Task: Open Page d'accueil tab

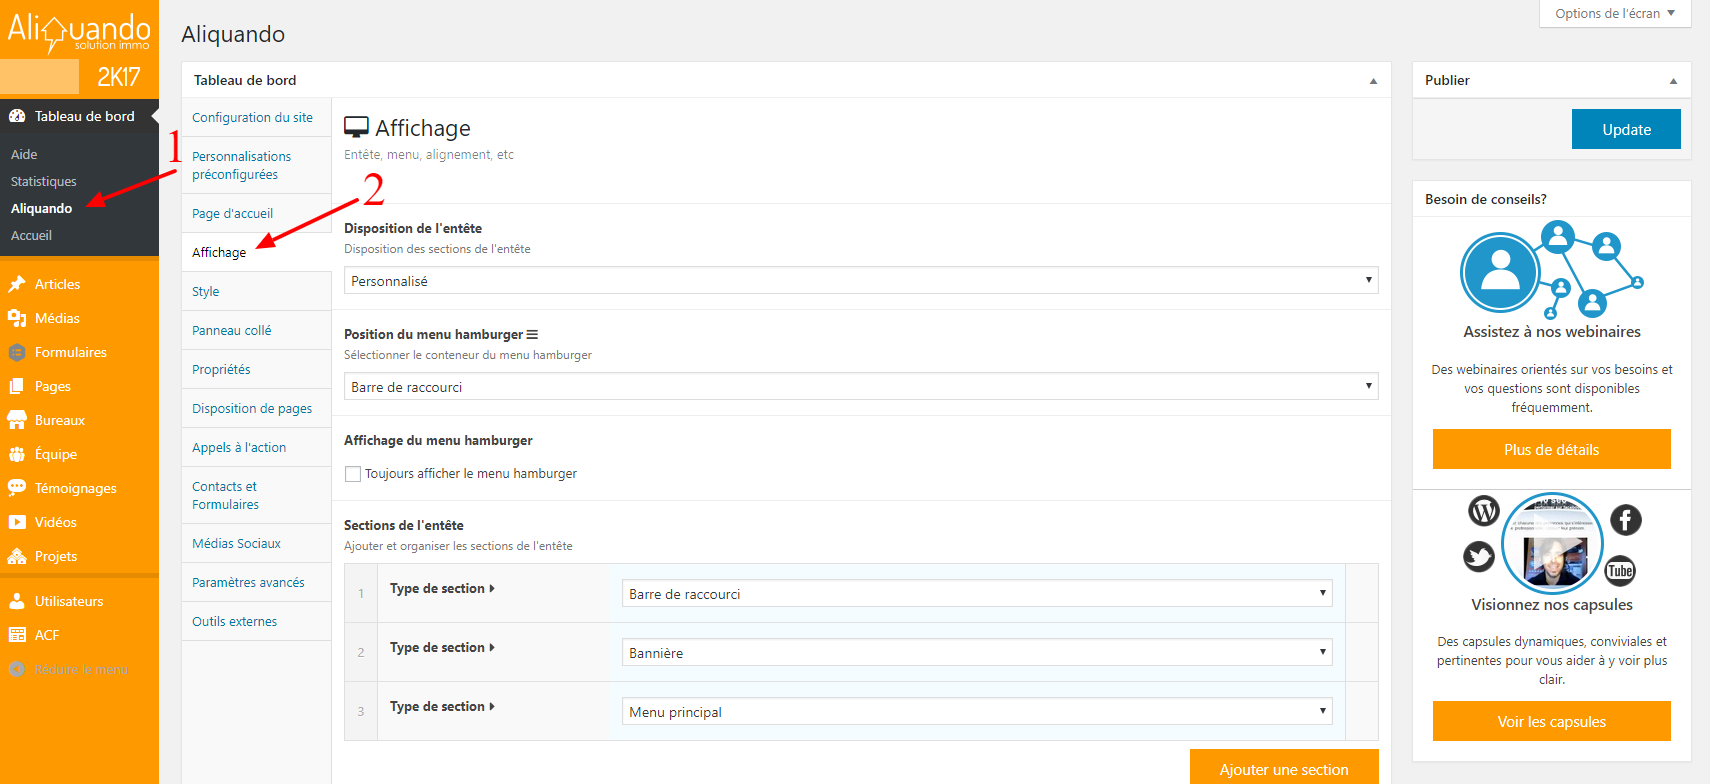Action: 256,214
